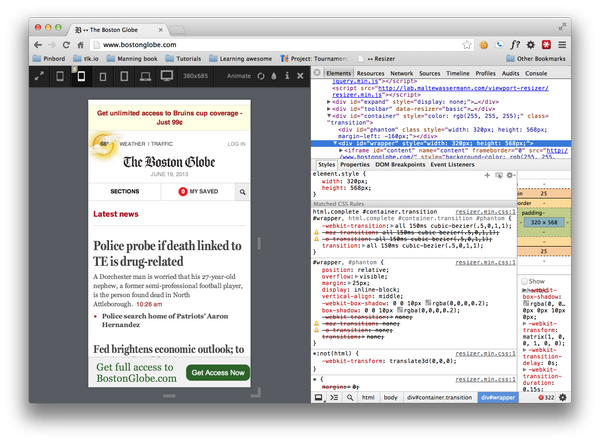Select the first smartphone preset in resizer toolbar
Viewport: 600px width, 443px height.
pyautogui.click(x=60, y=76)
